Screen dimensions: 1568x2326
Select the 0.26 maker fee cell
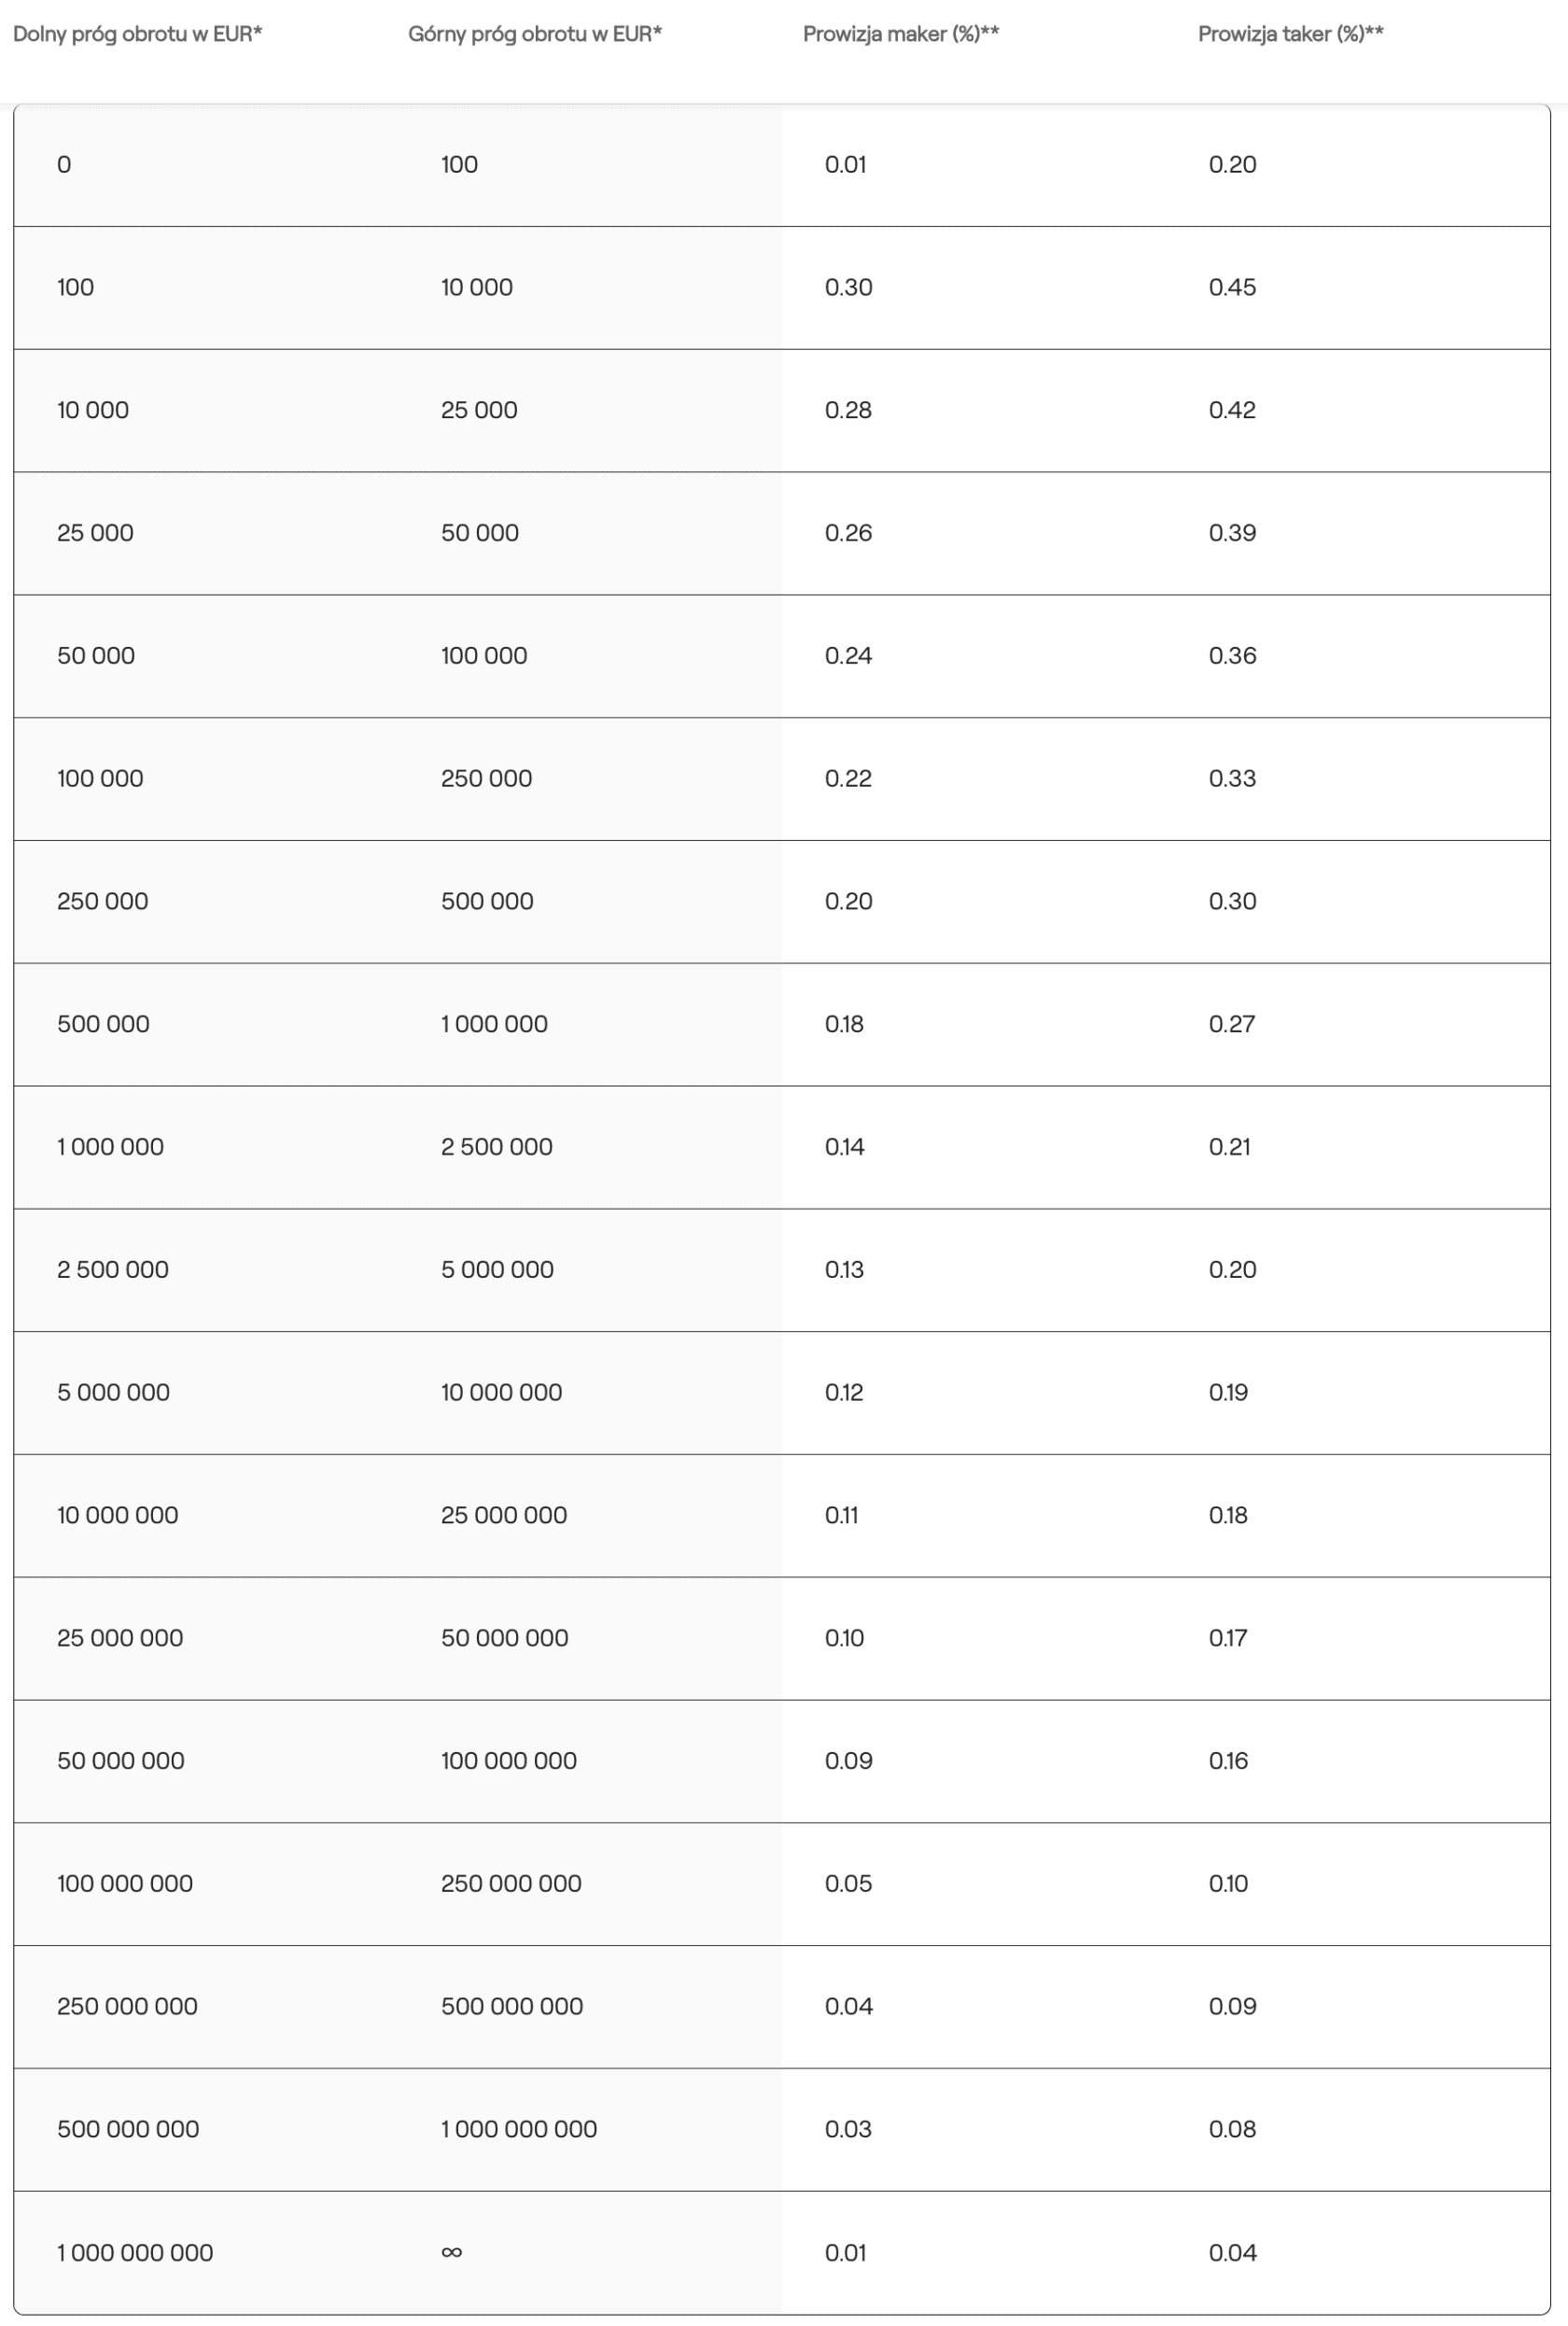[848, 533]
